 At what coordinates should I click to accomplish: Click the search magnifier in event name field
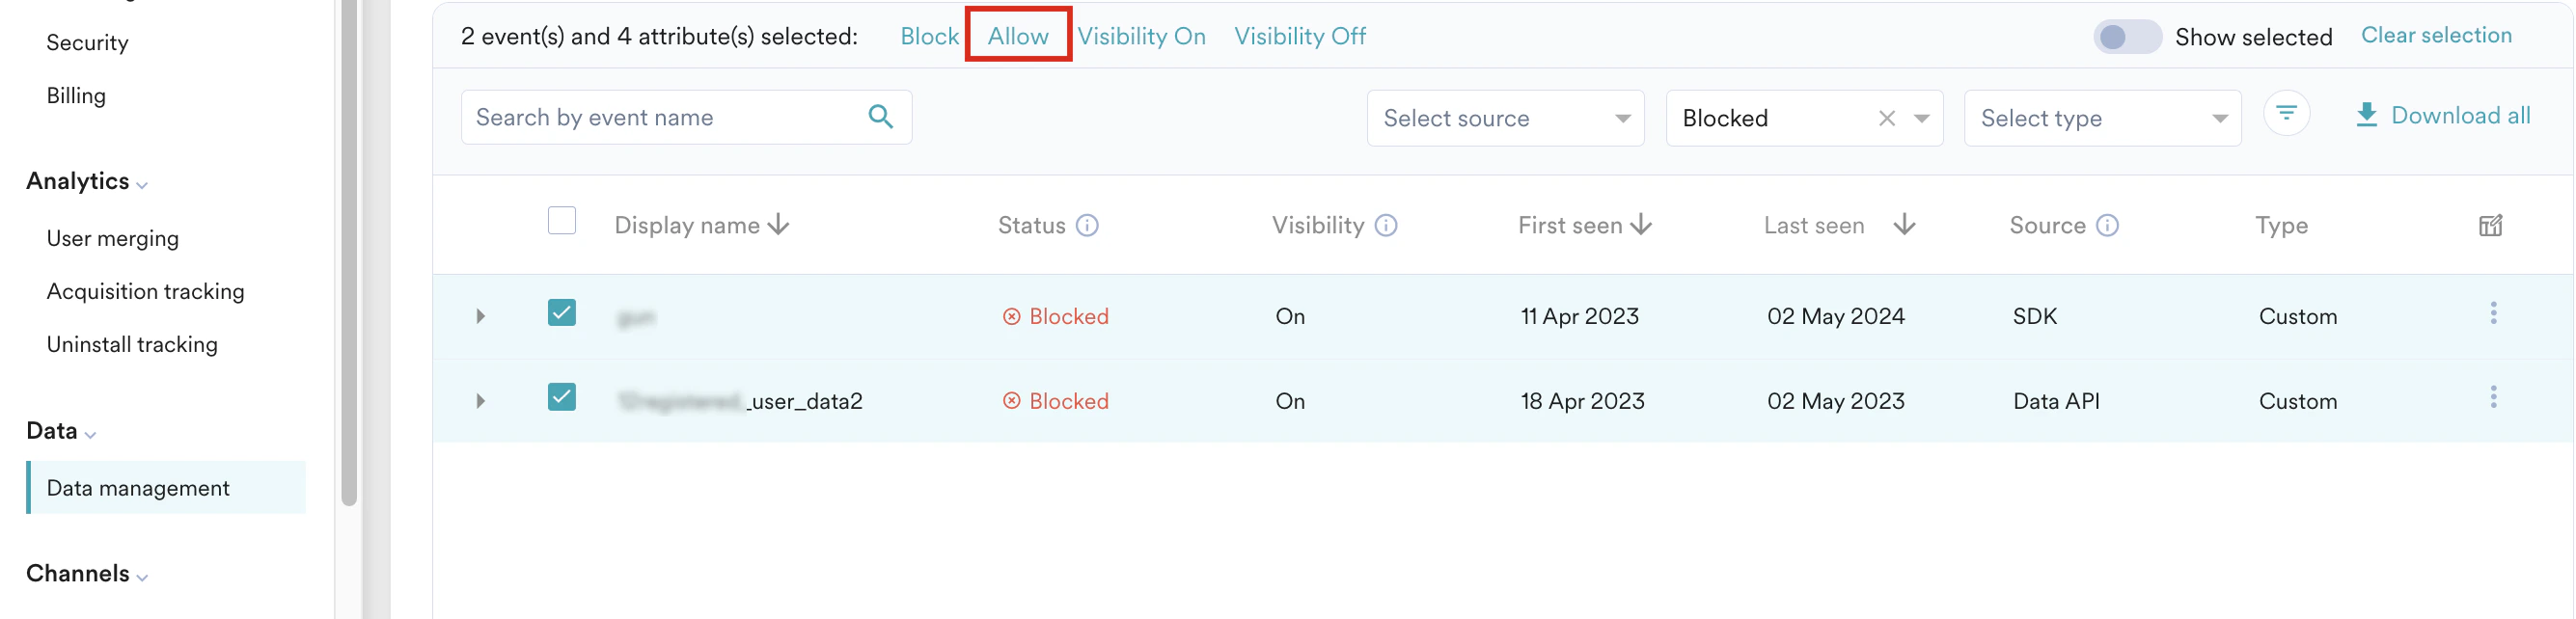[x=882, y=117]
